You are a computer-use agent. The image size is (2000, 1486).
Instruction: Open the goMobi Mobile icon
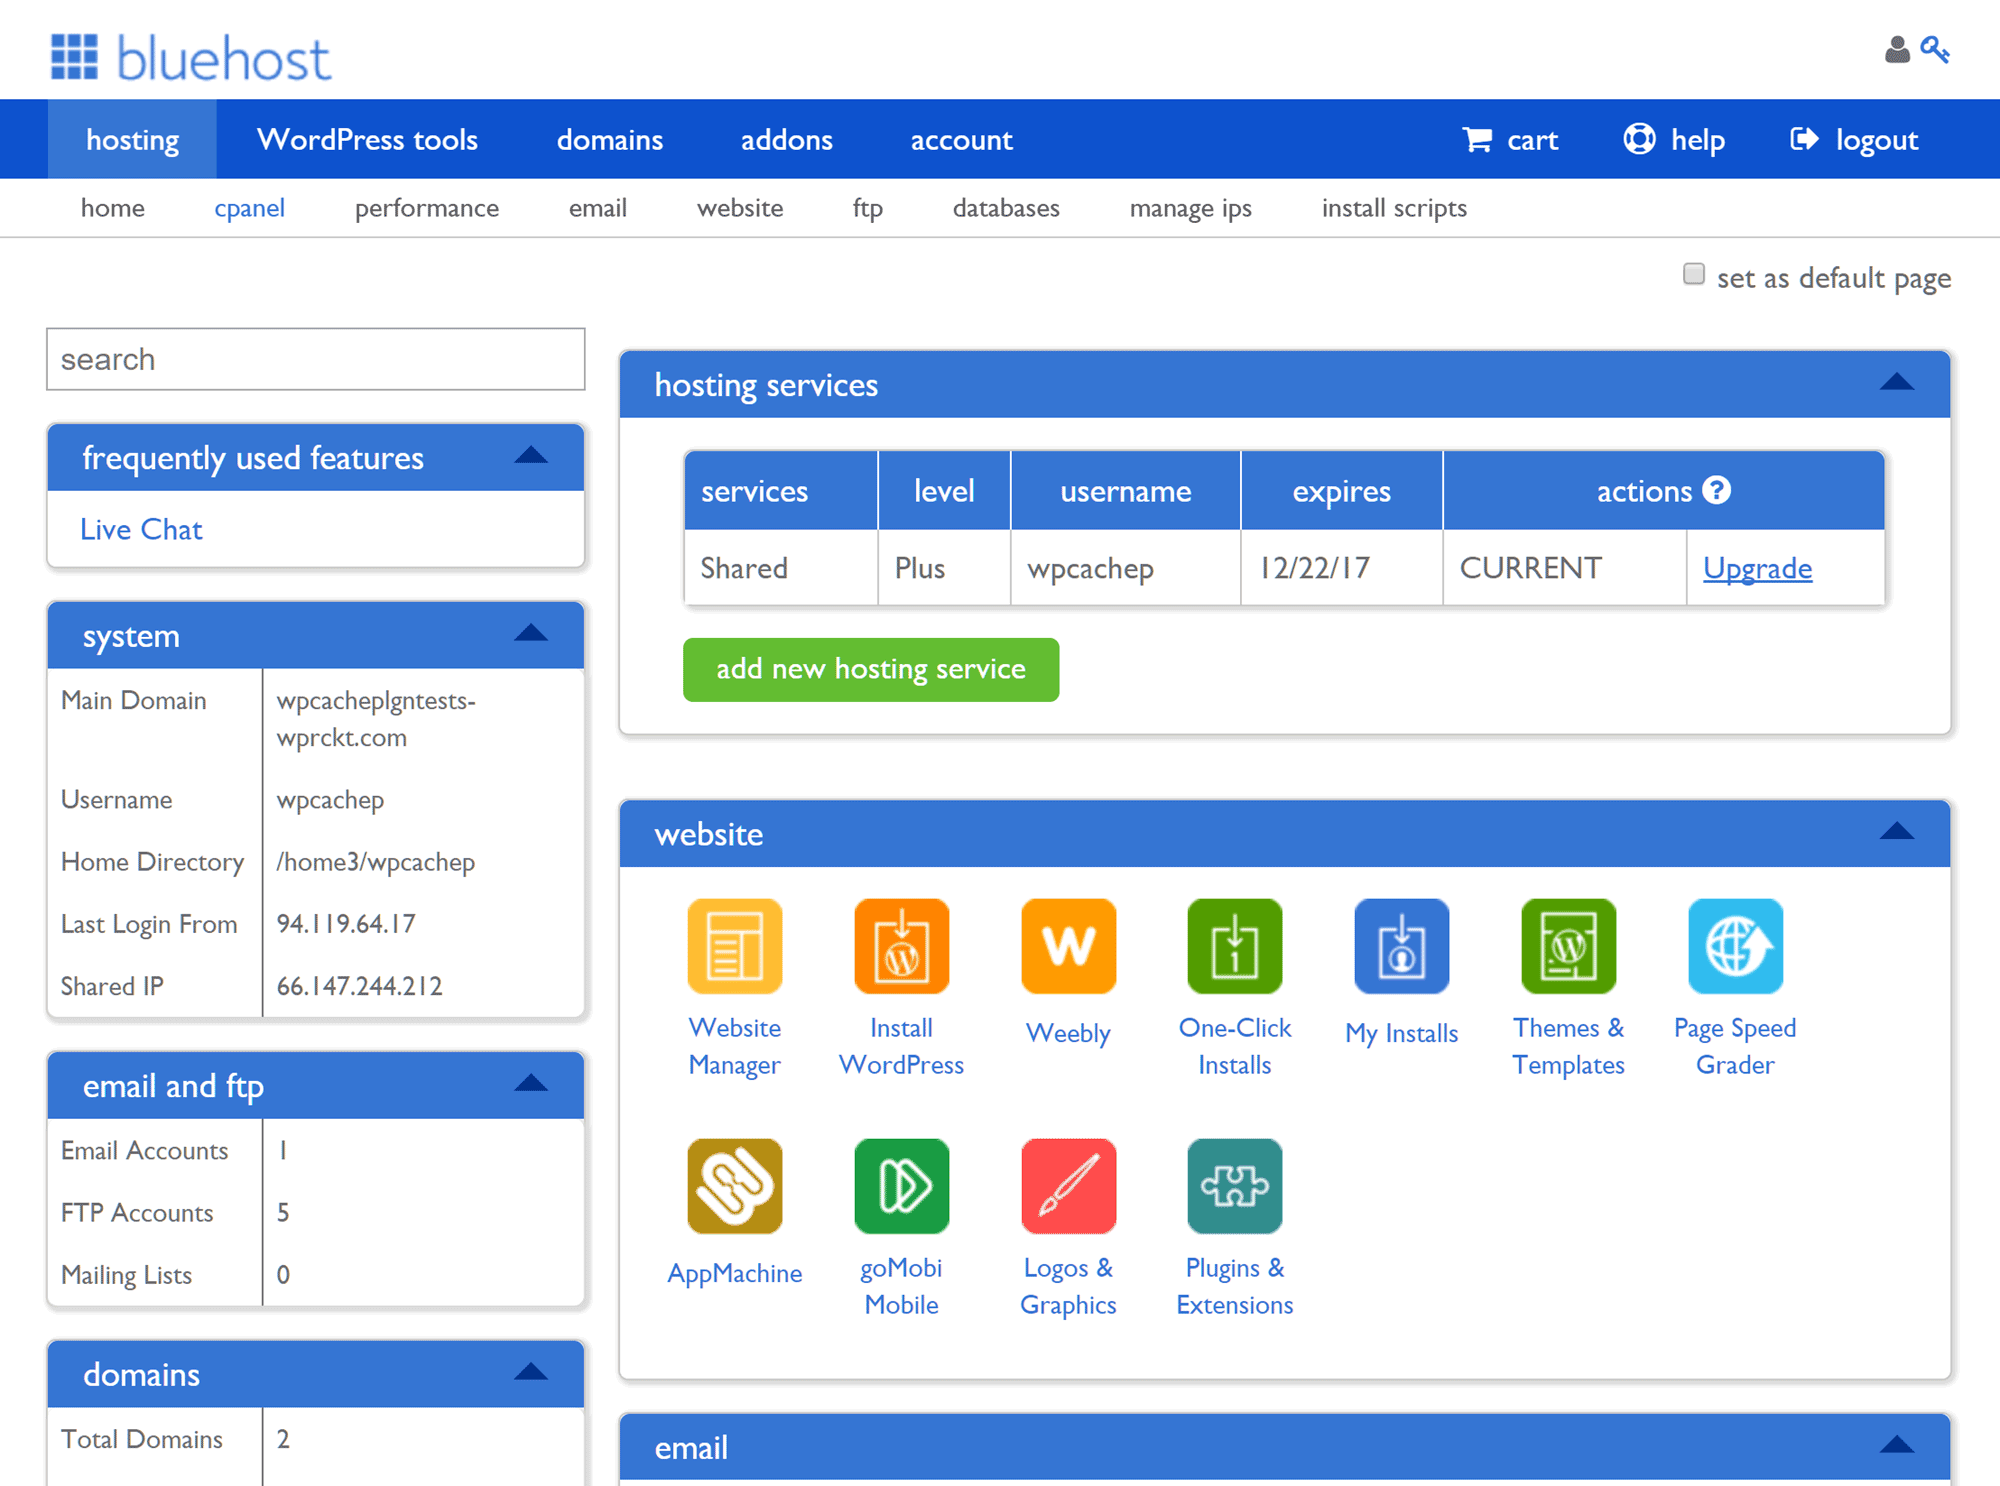(x=901, y=1186)
